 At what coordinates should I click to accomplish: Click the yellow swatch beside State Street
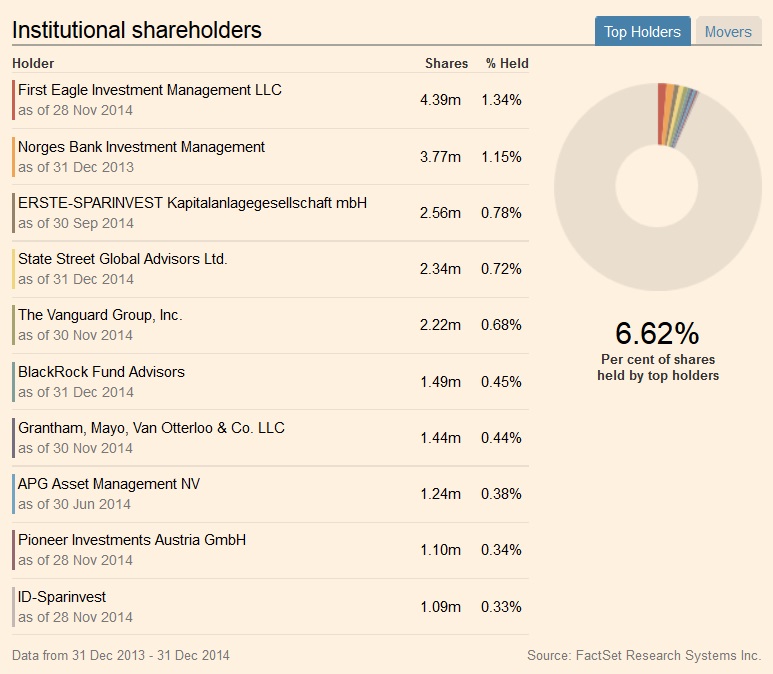(14, 269)
